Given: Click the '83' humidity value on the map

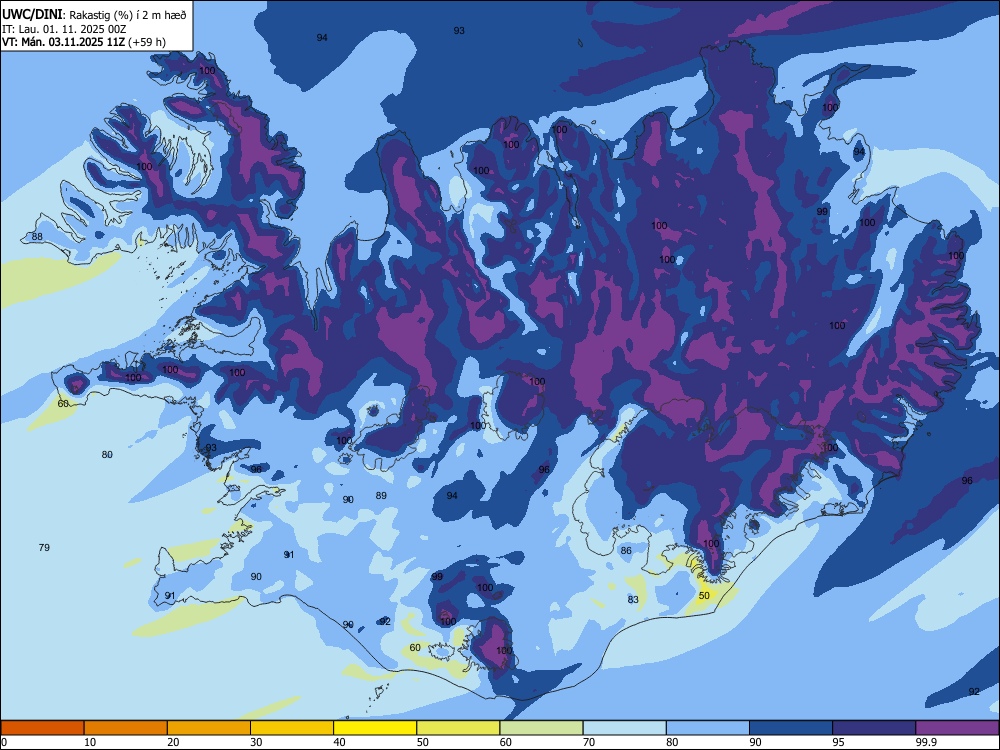Looking at the screenshot, I should [x=633, y=599].
